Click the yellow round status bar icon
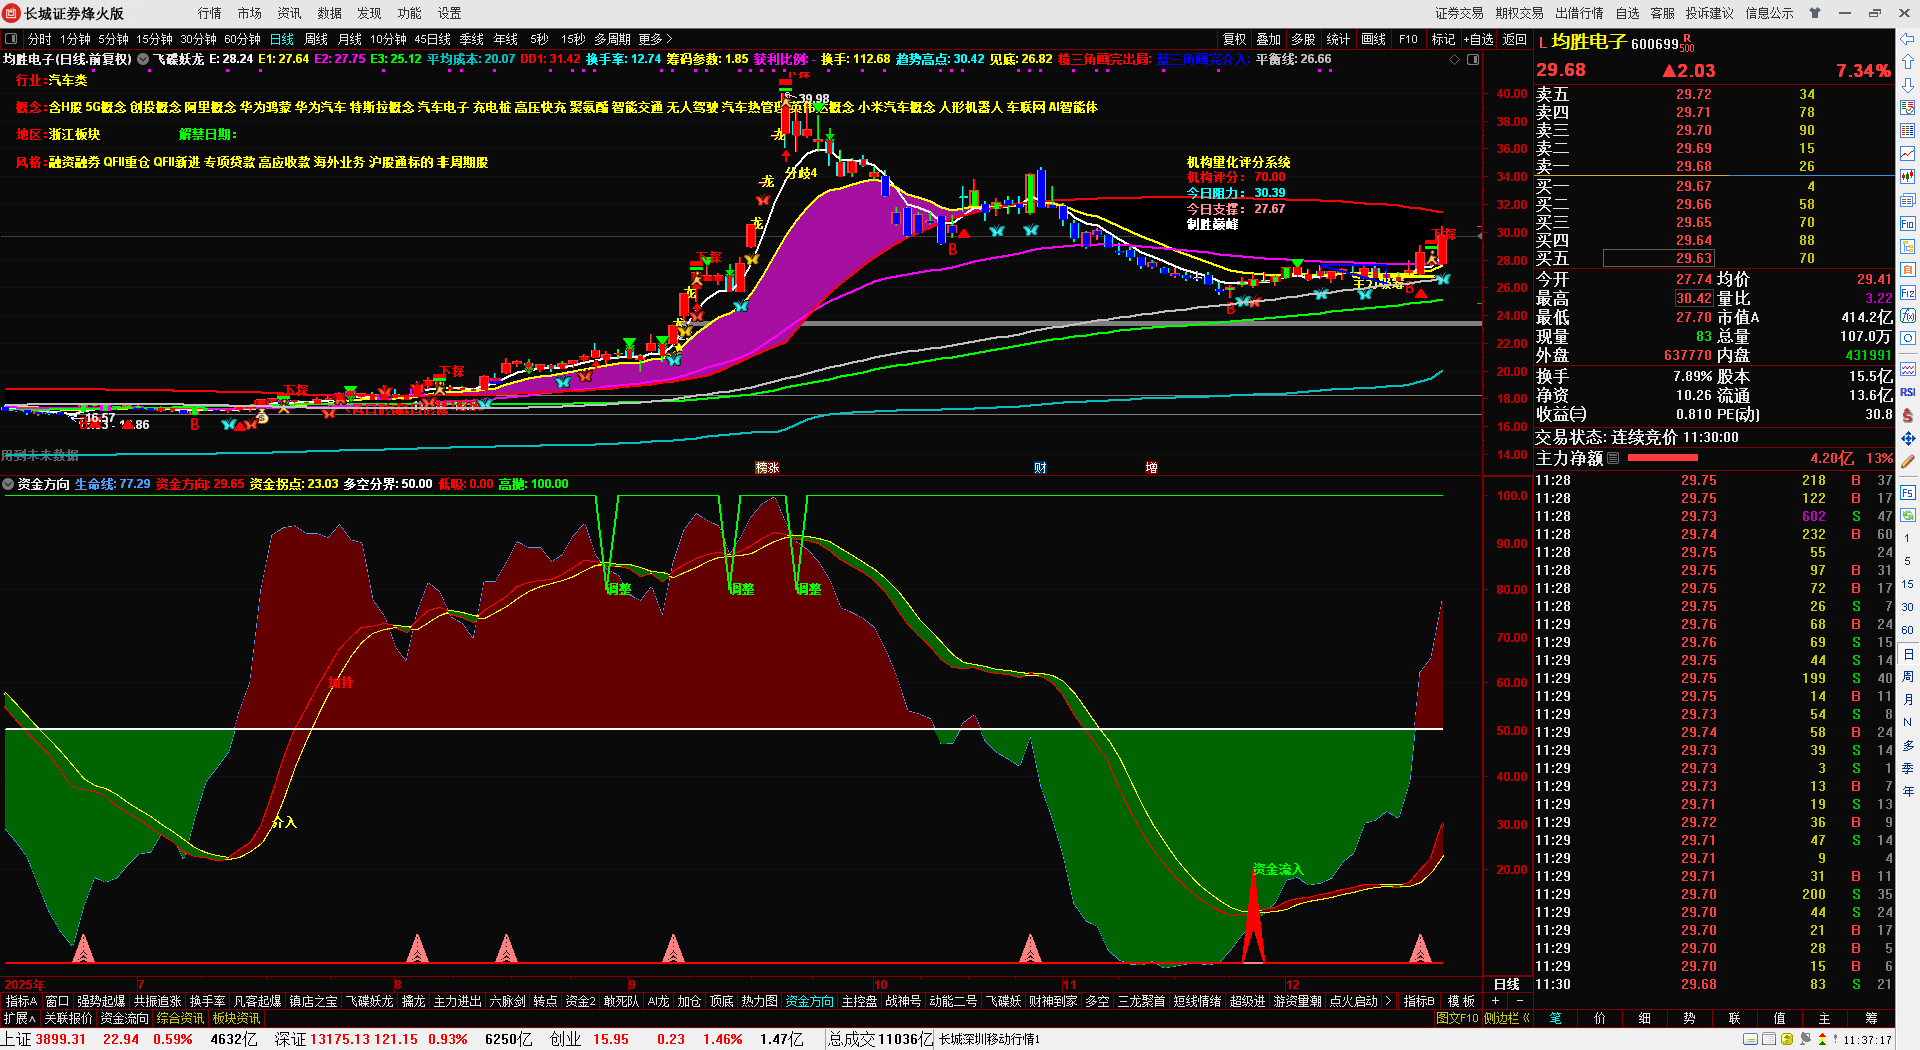 [1787, 1040]
